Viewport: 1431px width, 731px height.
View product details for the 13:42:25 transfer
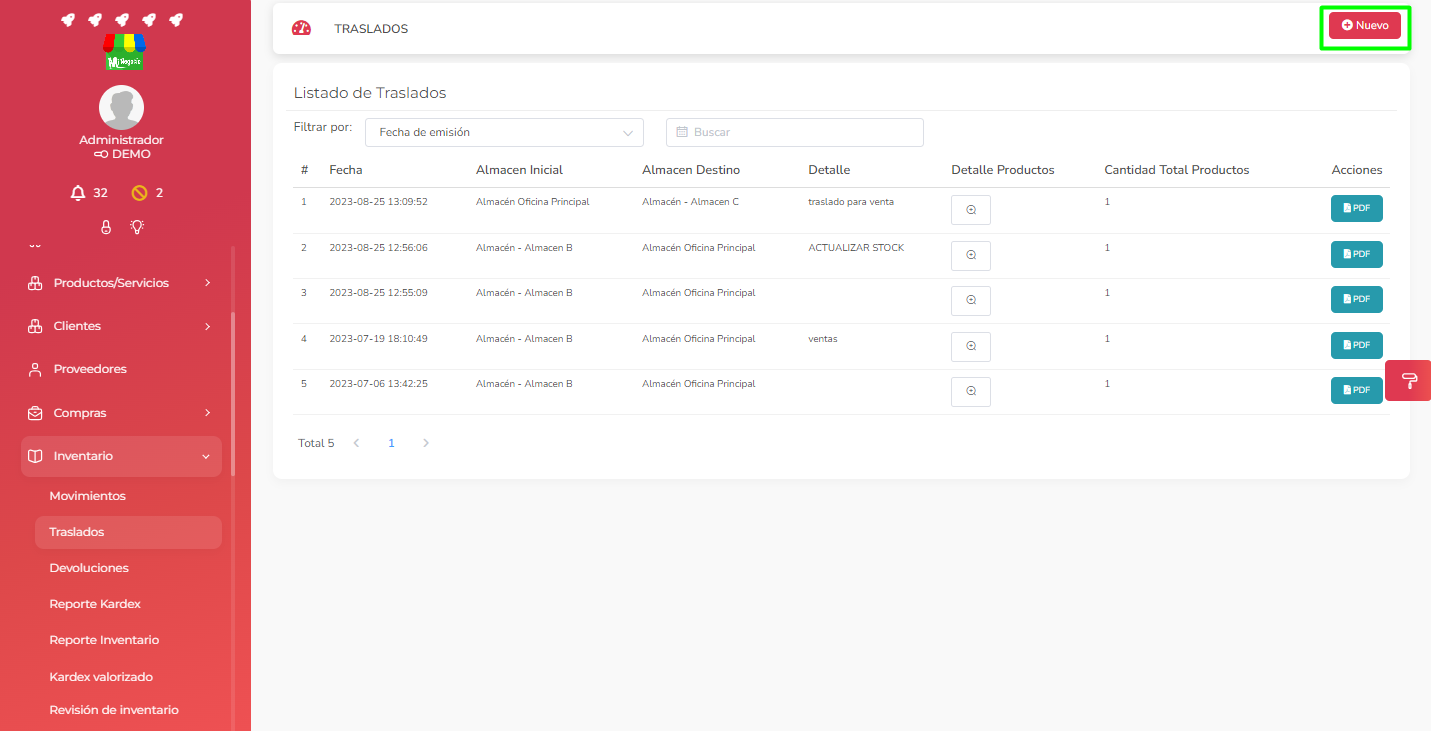coord(970,391)
